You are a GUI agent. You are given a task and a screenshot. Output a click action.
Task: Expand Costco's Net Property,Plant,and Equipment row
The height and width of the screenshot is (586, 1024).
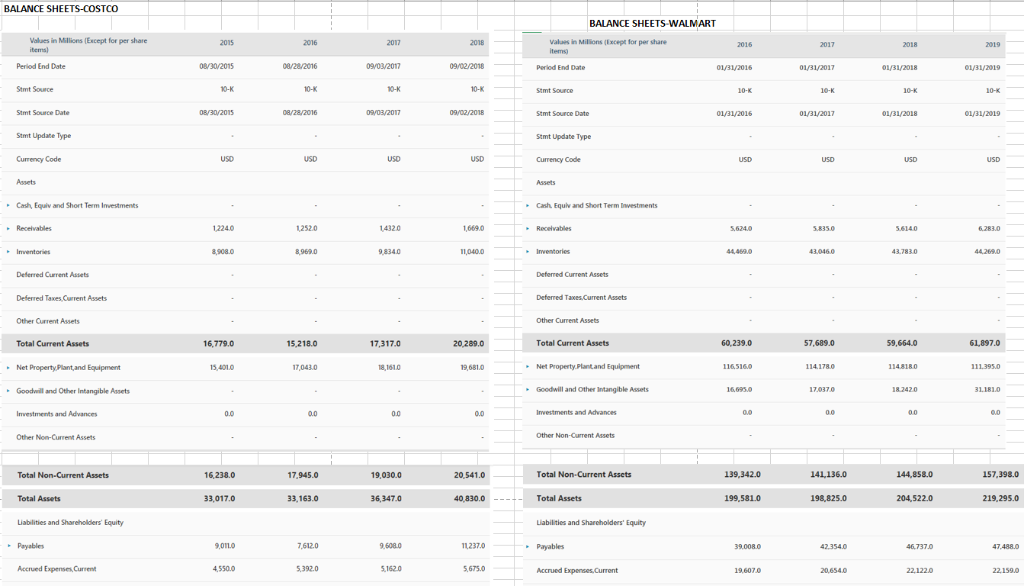(x=8, y=367)
